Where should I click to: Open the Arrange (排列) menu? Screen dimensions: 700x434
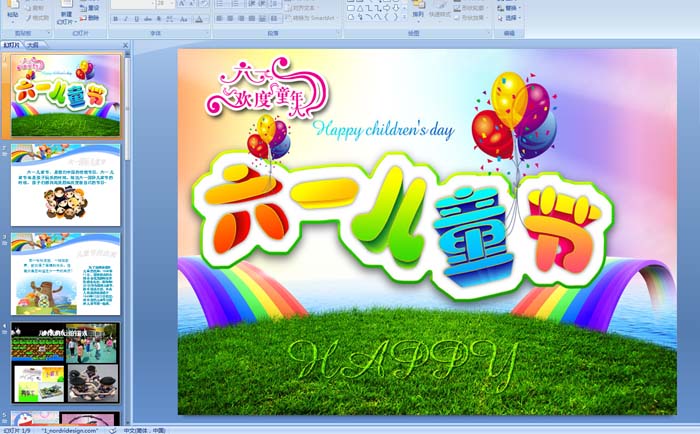[418, 11]
